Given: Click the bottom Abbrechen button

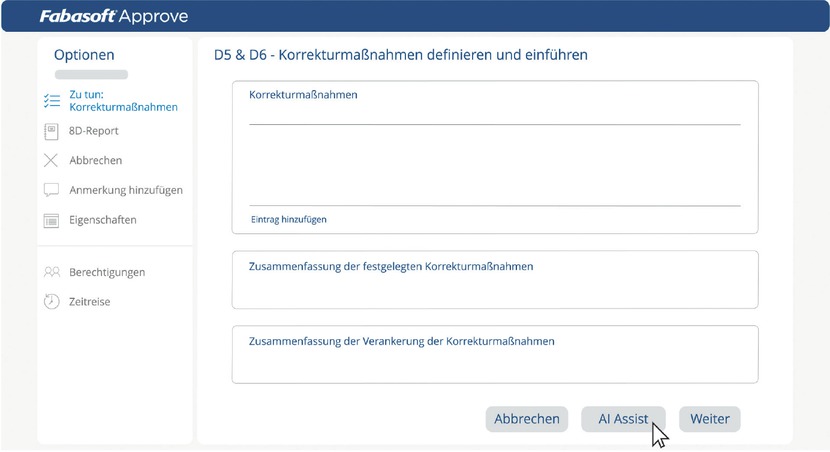Looking at the screenshot, I should 527,419.
